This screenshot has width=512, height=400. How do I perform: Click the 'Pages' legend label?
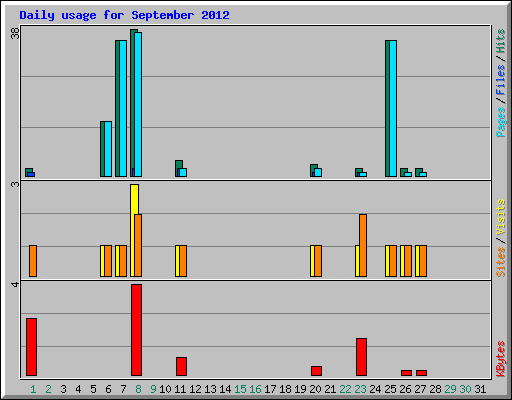(501, 122)
